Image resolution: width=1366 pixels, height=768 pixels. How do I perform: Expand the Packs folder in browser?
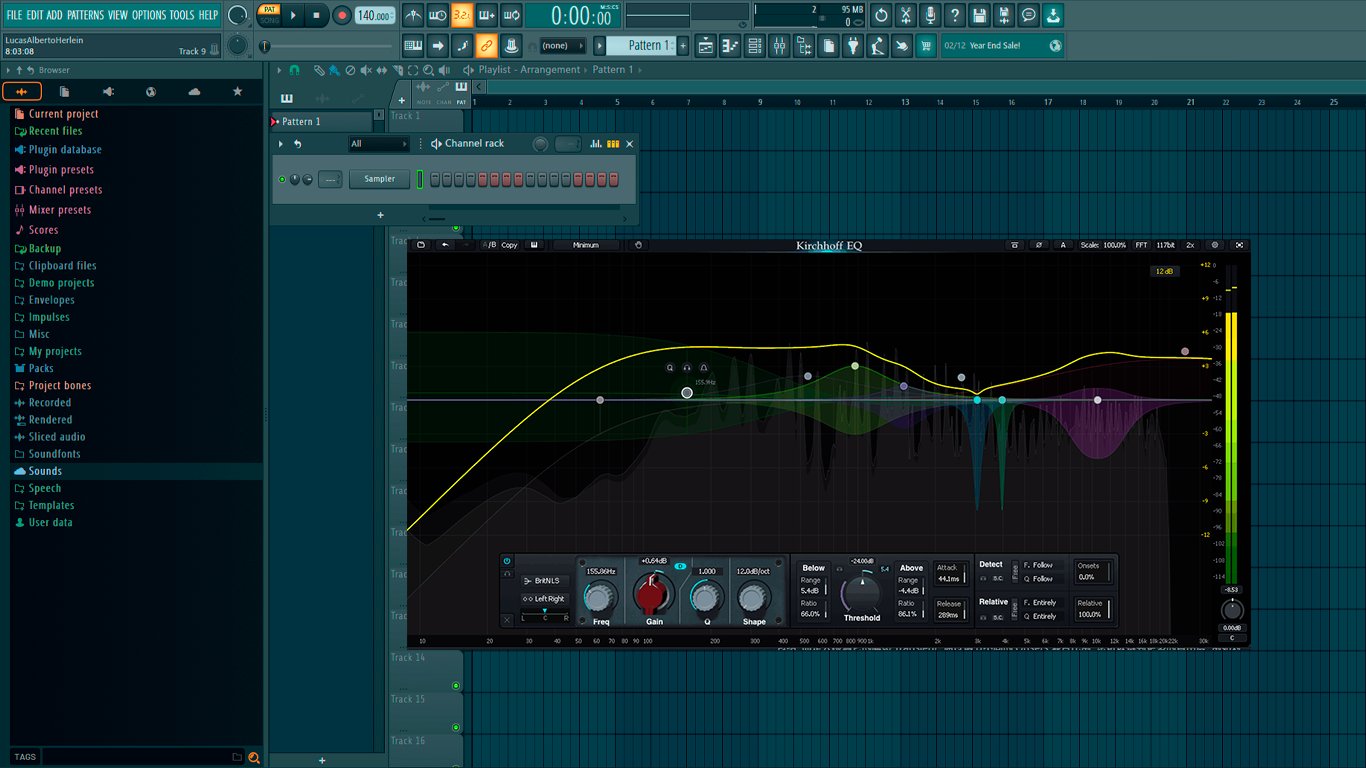point(40,368)
